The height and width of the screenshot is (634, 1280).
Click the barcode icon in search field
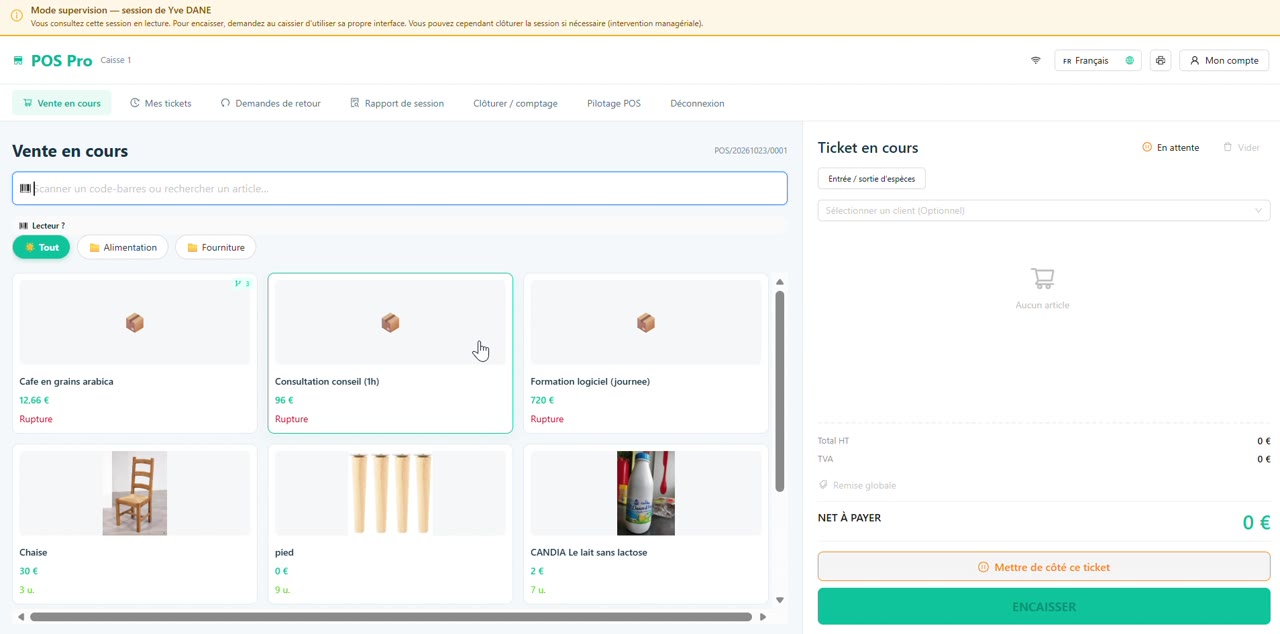26,188
